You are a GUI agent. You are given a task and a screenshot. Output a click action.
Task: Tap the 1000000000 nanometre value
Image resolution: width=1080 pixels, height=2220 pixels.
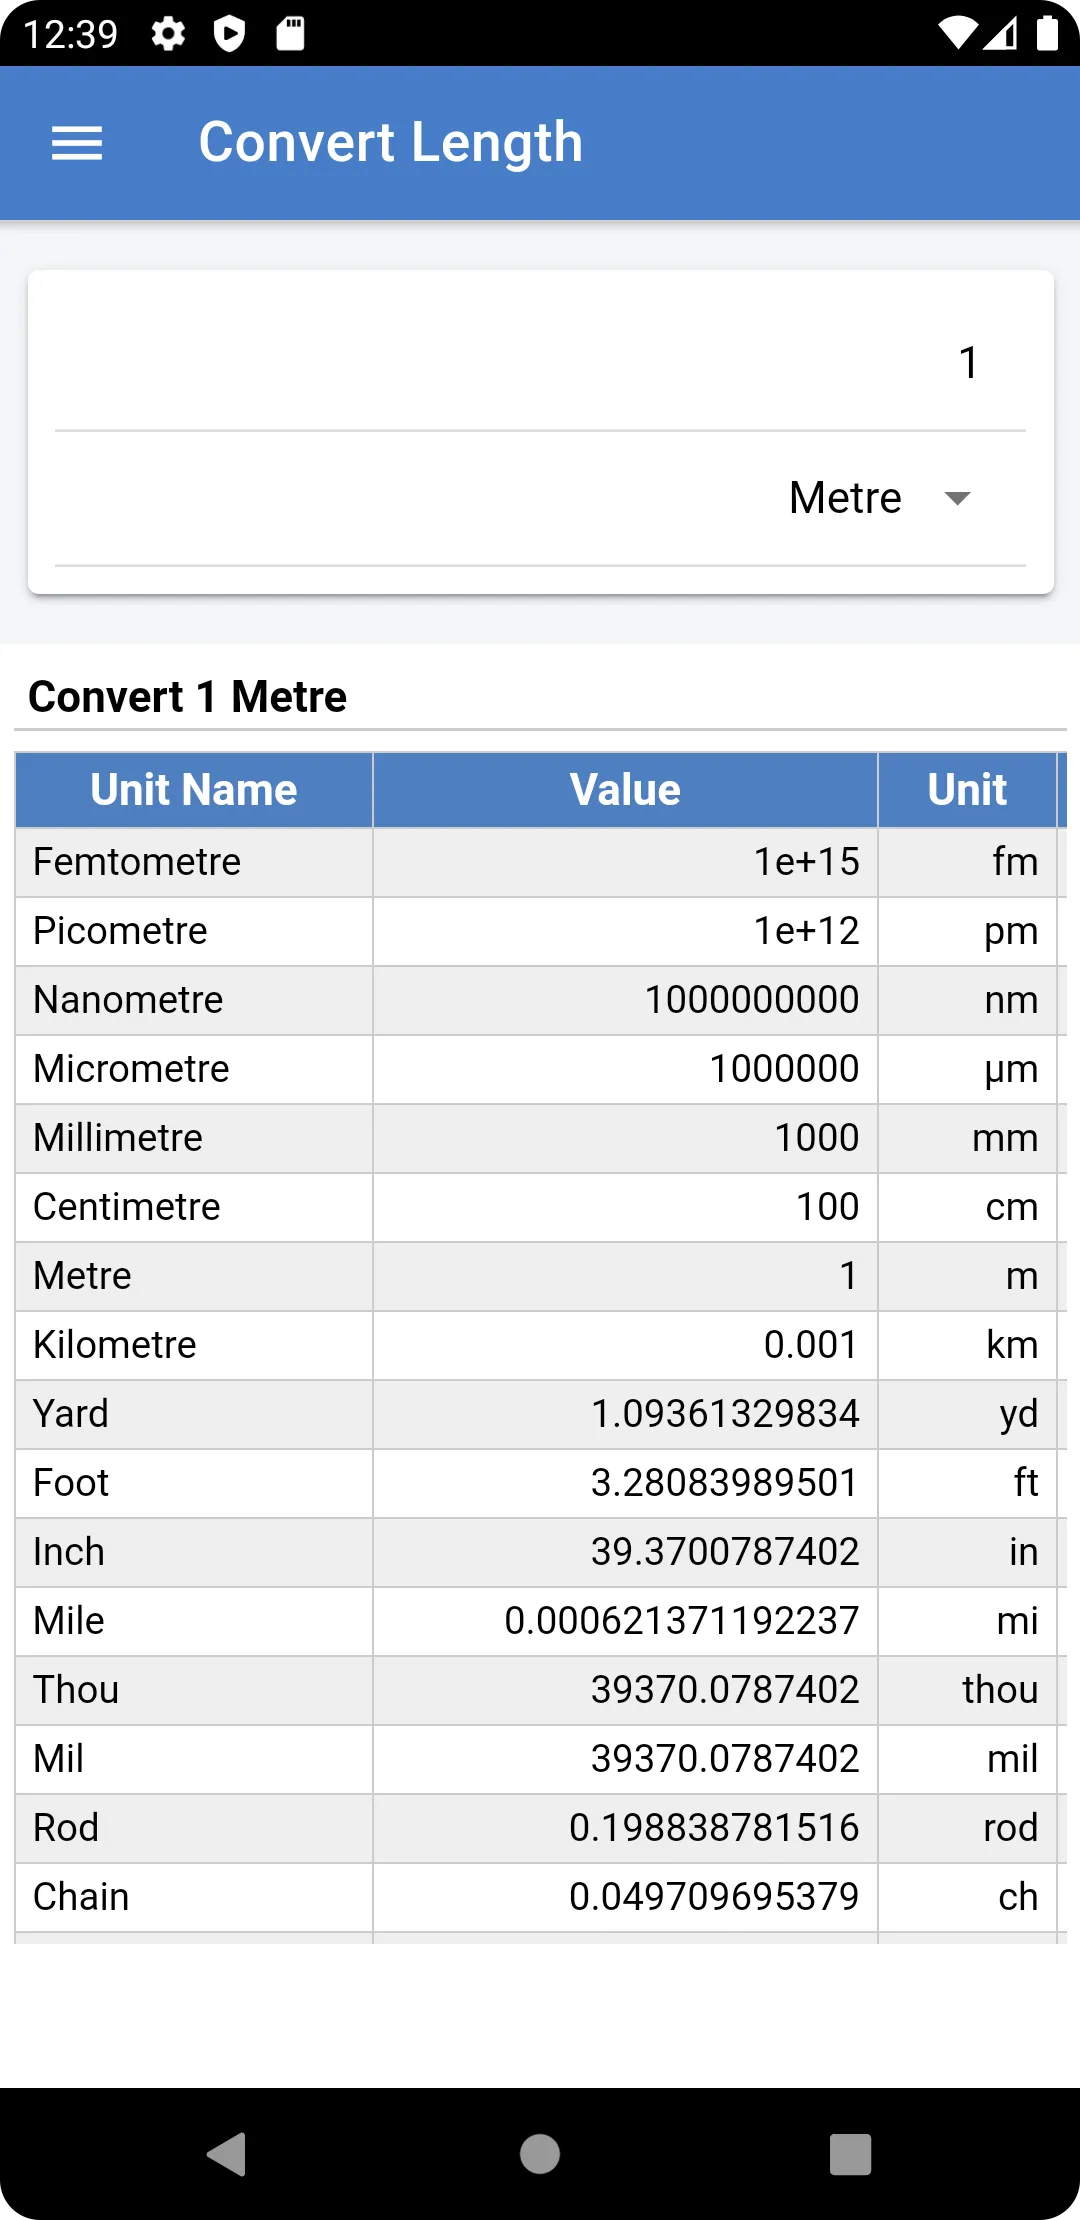click(752, 1000)
